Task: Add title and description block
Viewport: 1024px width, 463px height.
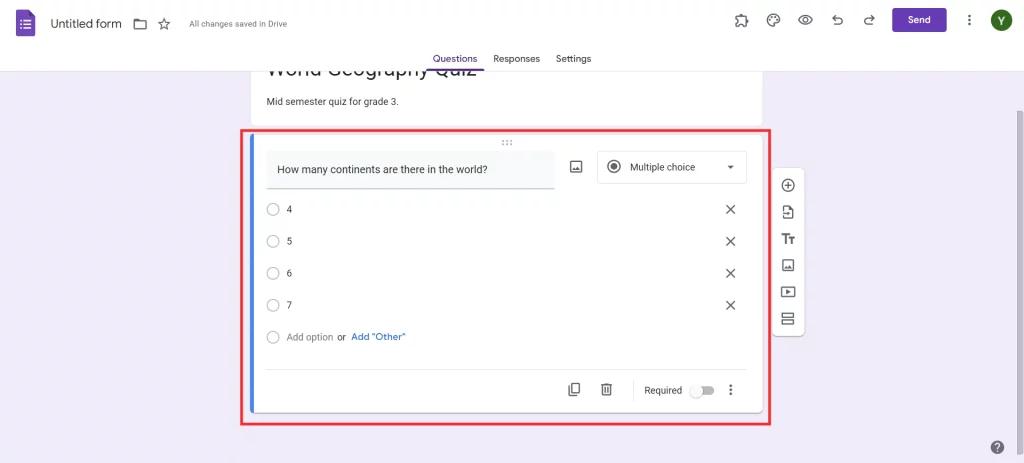Action: [x=788, y=239]
